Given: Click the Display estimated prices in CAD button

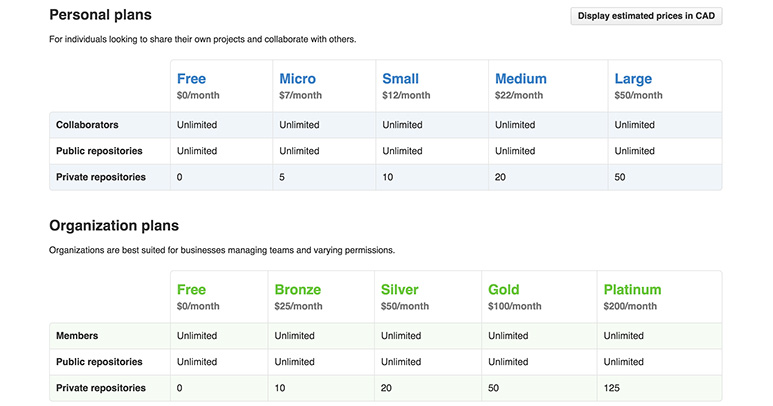Looking at the screenshot, I should tap(645, 16).
